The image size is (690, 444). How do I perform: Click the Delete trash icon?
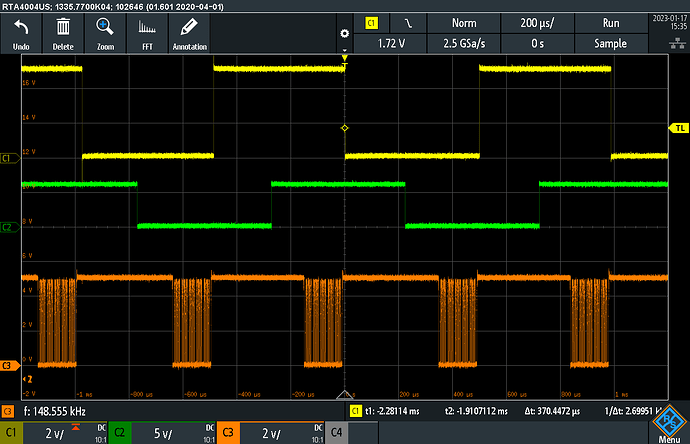coord(62,32)
